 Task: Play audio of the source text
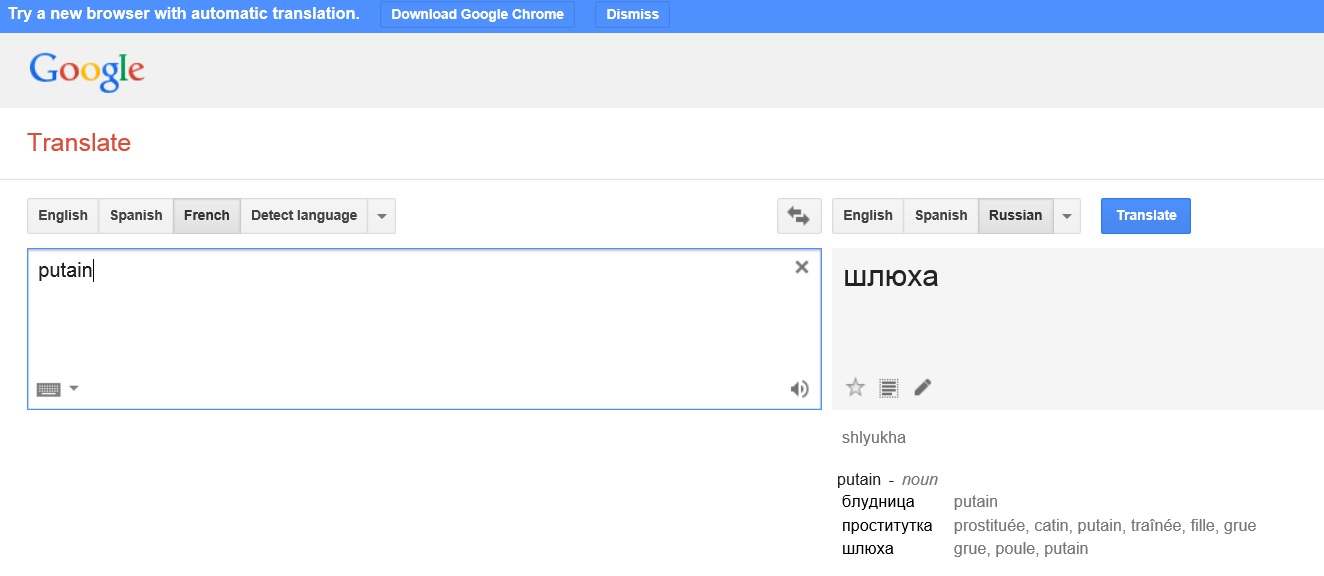[x=799, y=389]
